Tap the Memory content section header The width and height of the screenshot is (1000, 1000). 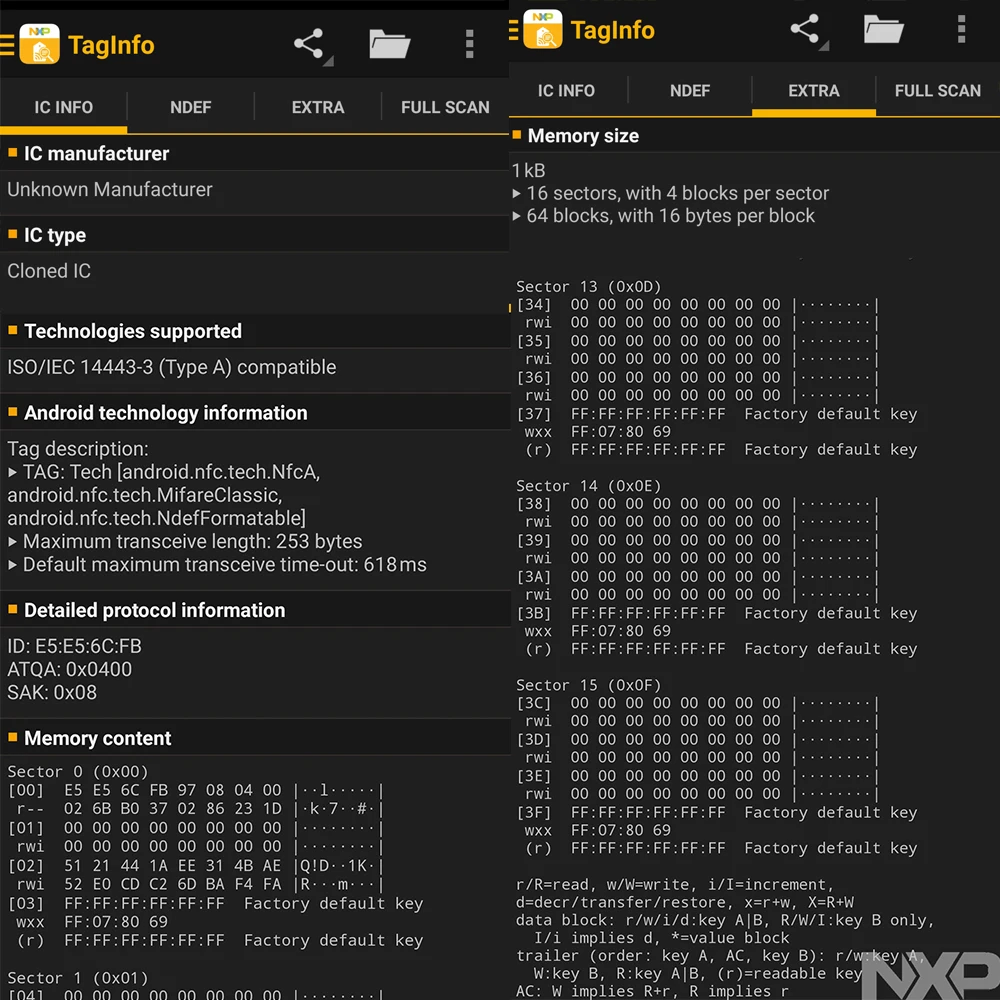[x=254, y=738]
